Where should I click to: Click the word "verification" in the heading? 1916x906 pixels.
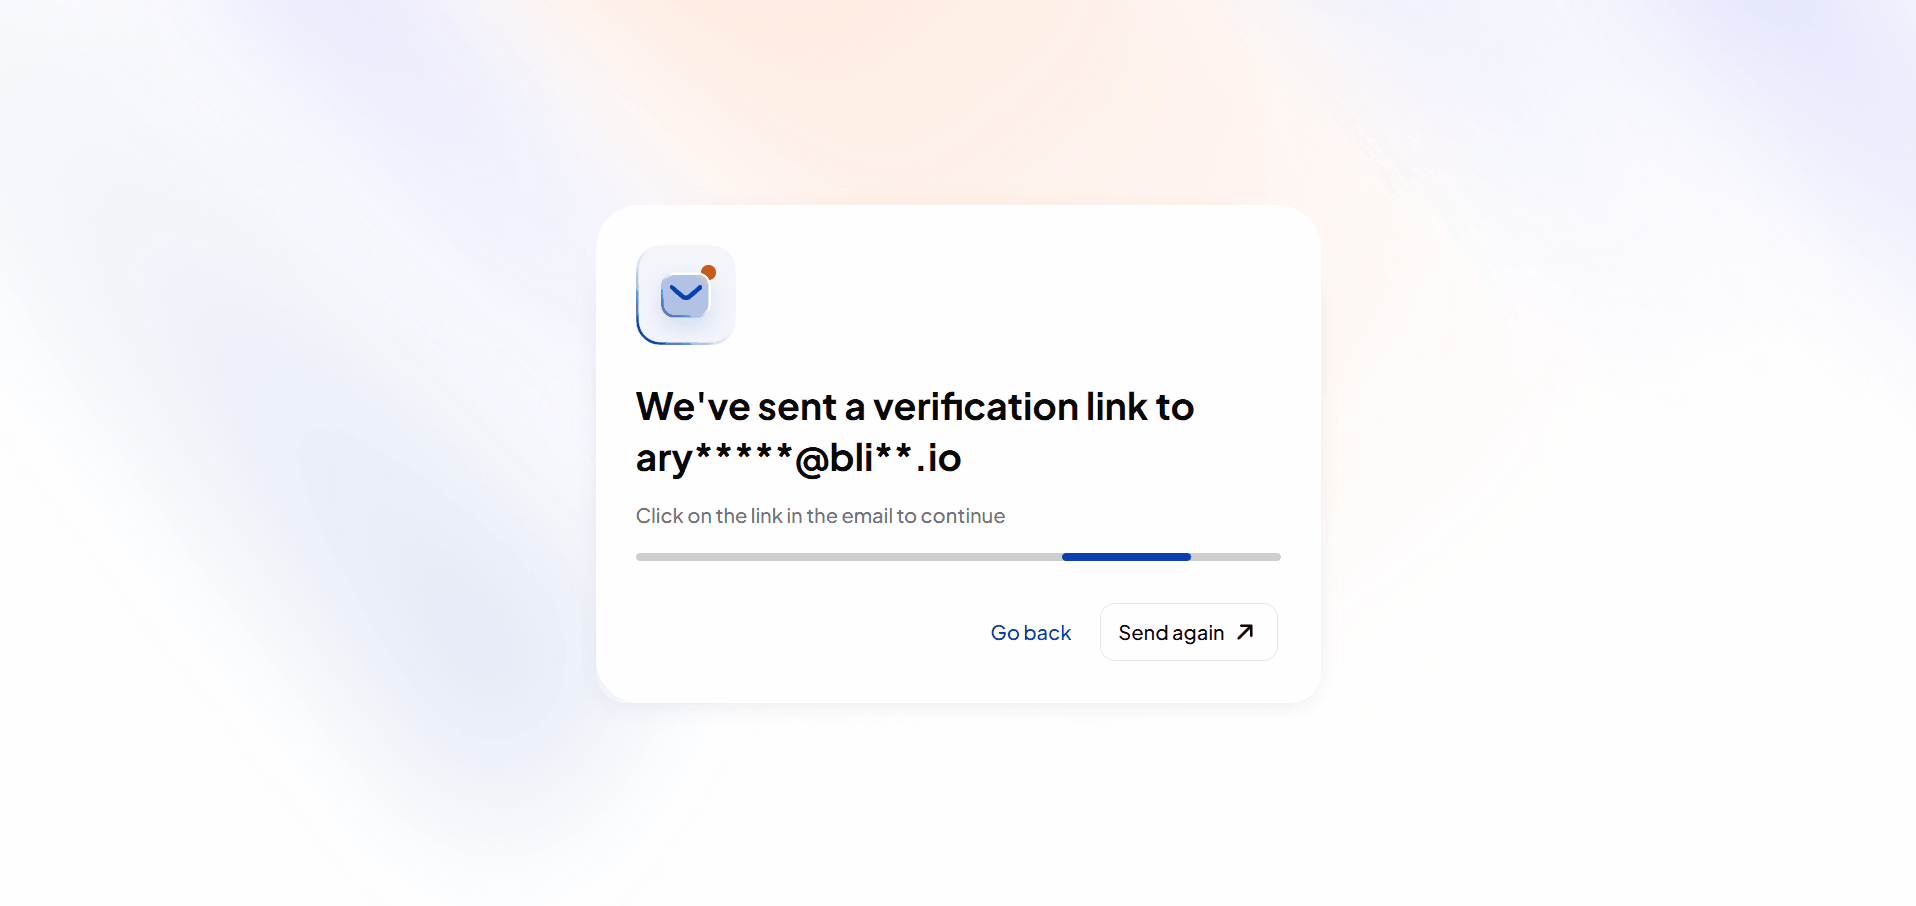(x=975, y=407)
